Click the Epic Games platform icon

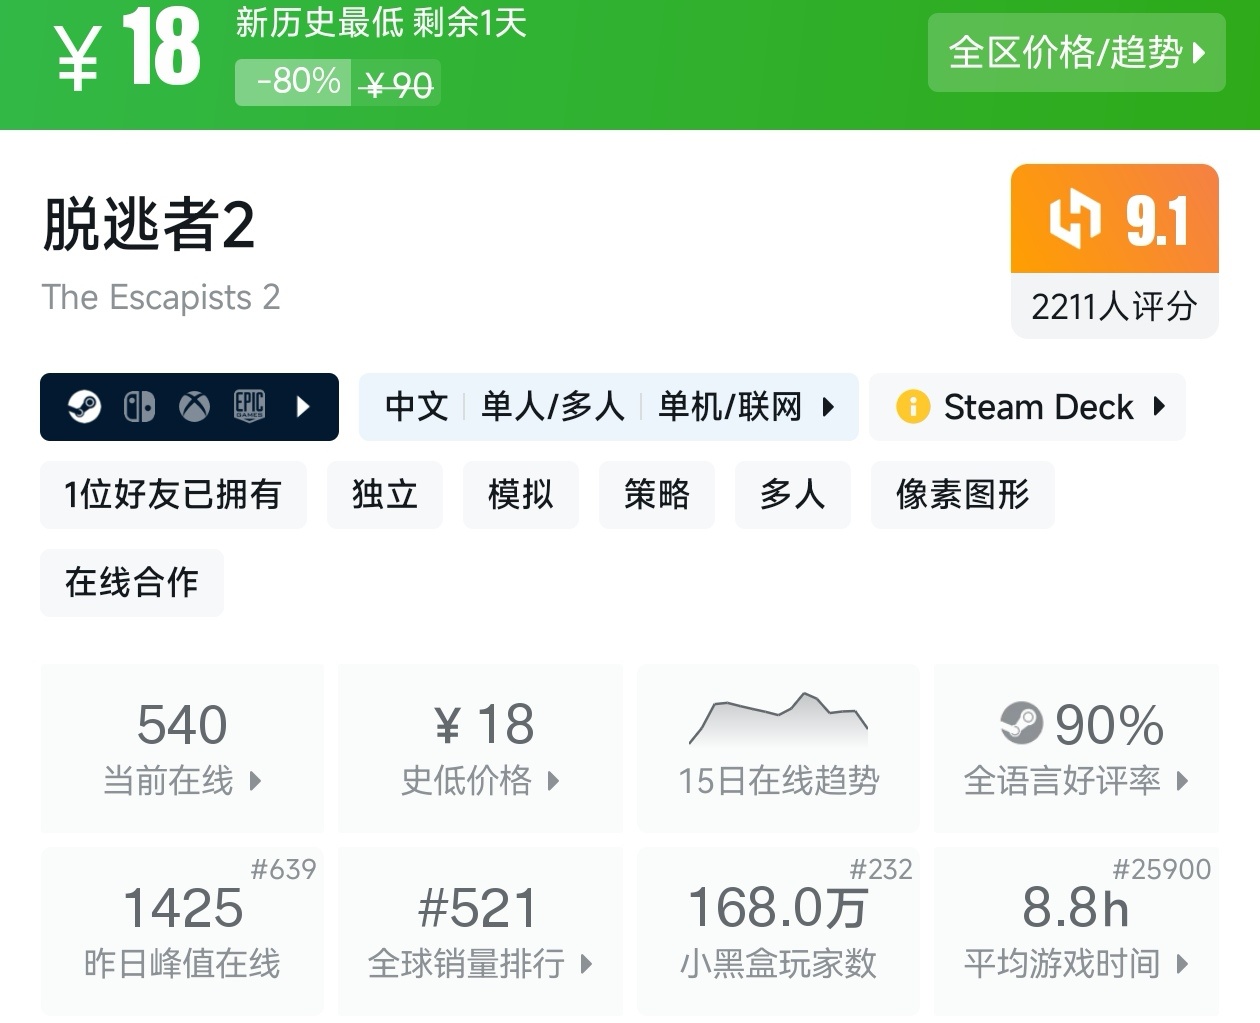[x=249, y=406]
